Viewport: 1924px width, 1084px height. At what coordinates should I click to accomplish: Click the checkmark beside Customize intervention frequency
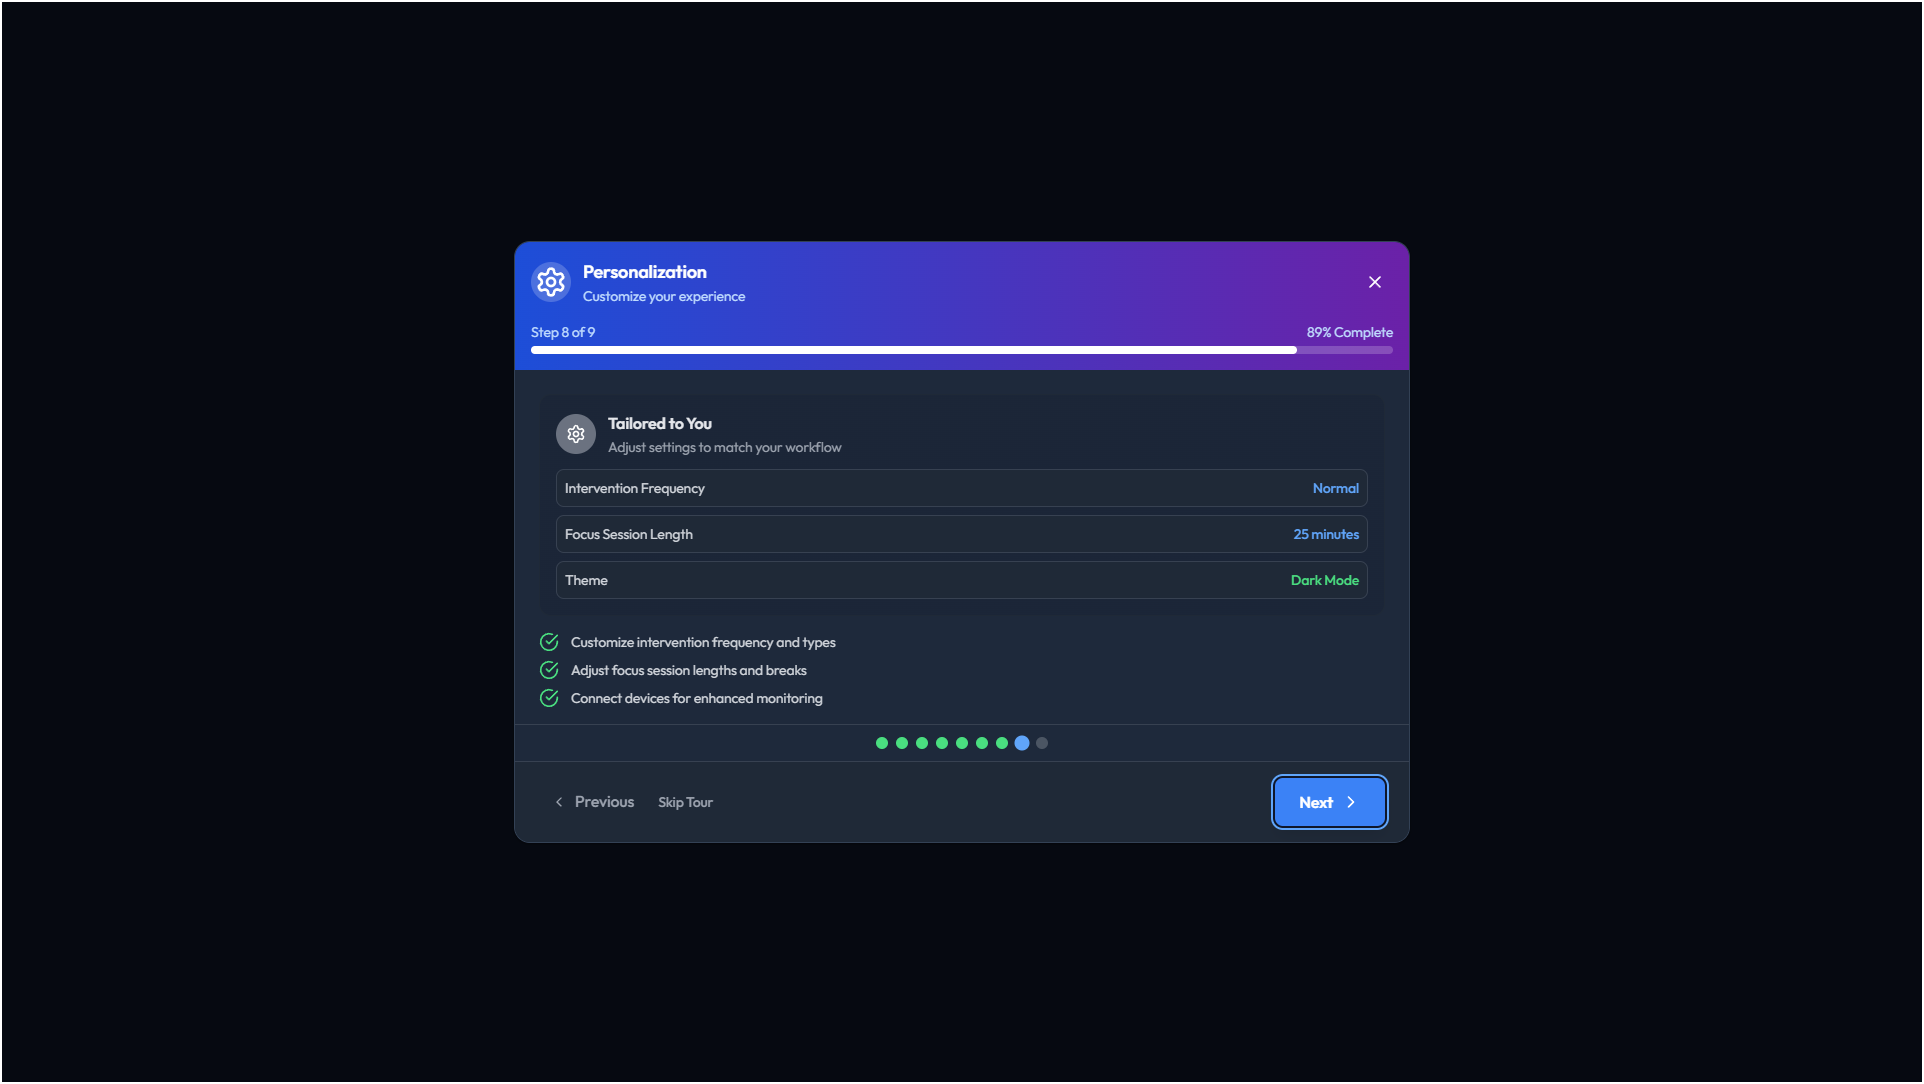coord(549,642)
